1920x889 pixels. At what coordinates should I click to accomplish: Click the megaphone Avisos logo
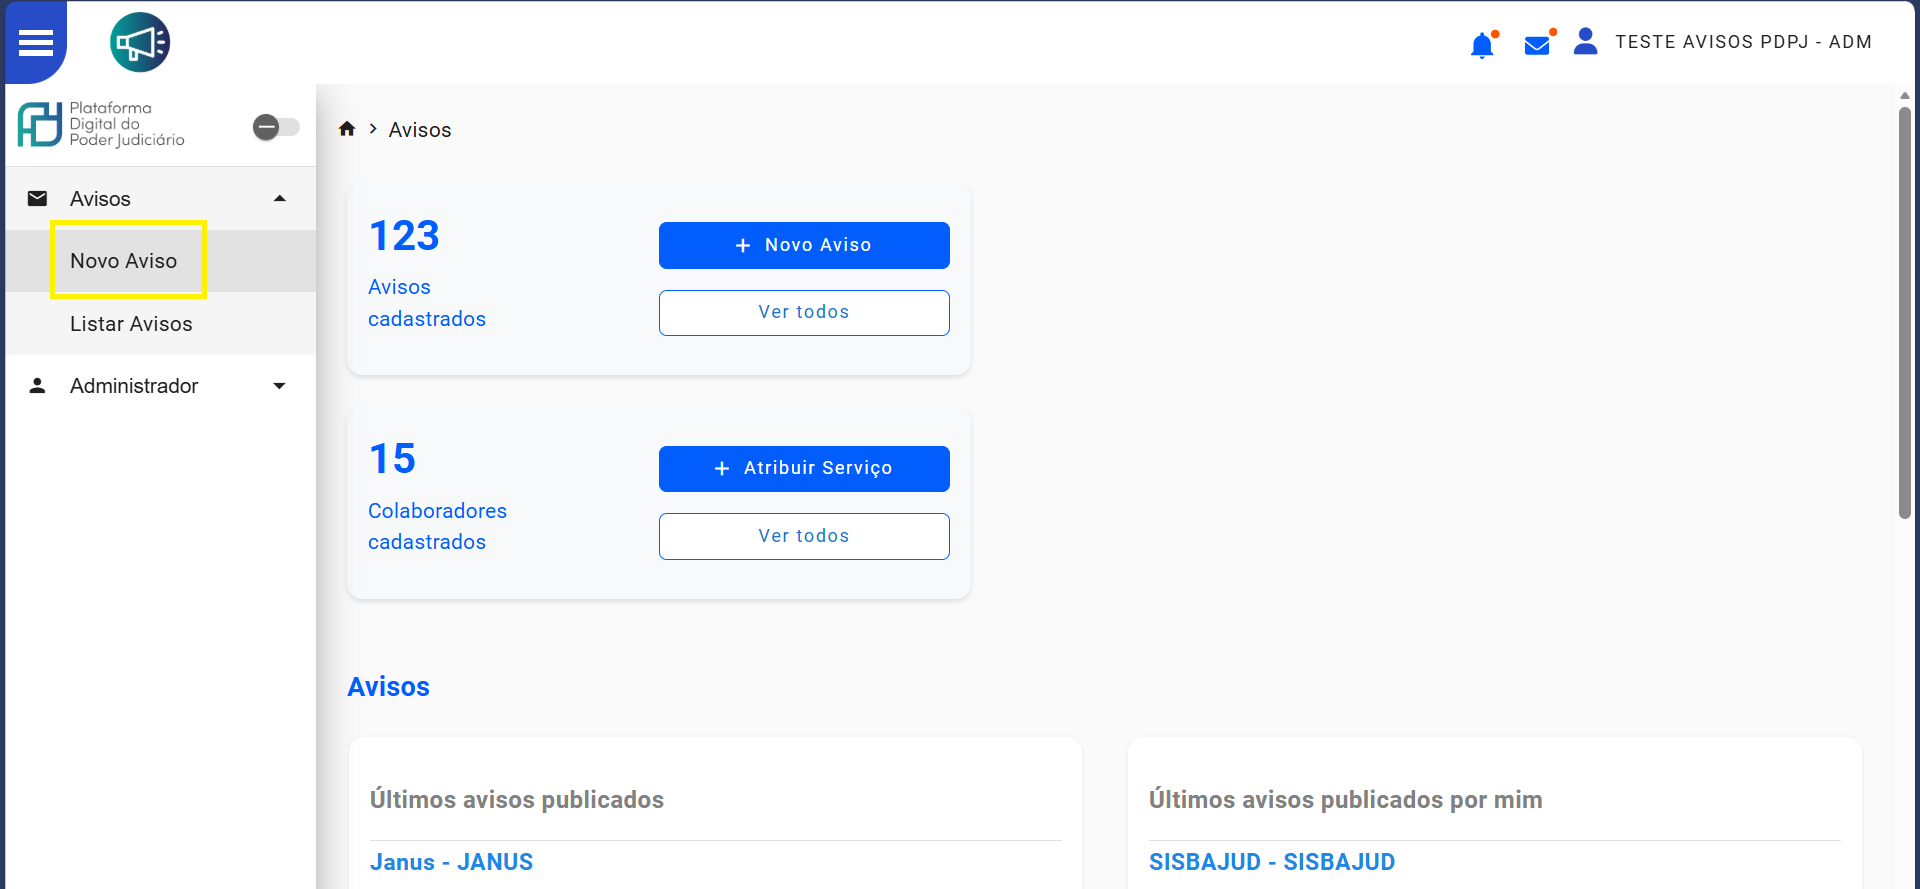140,43
